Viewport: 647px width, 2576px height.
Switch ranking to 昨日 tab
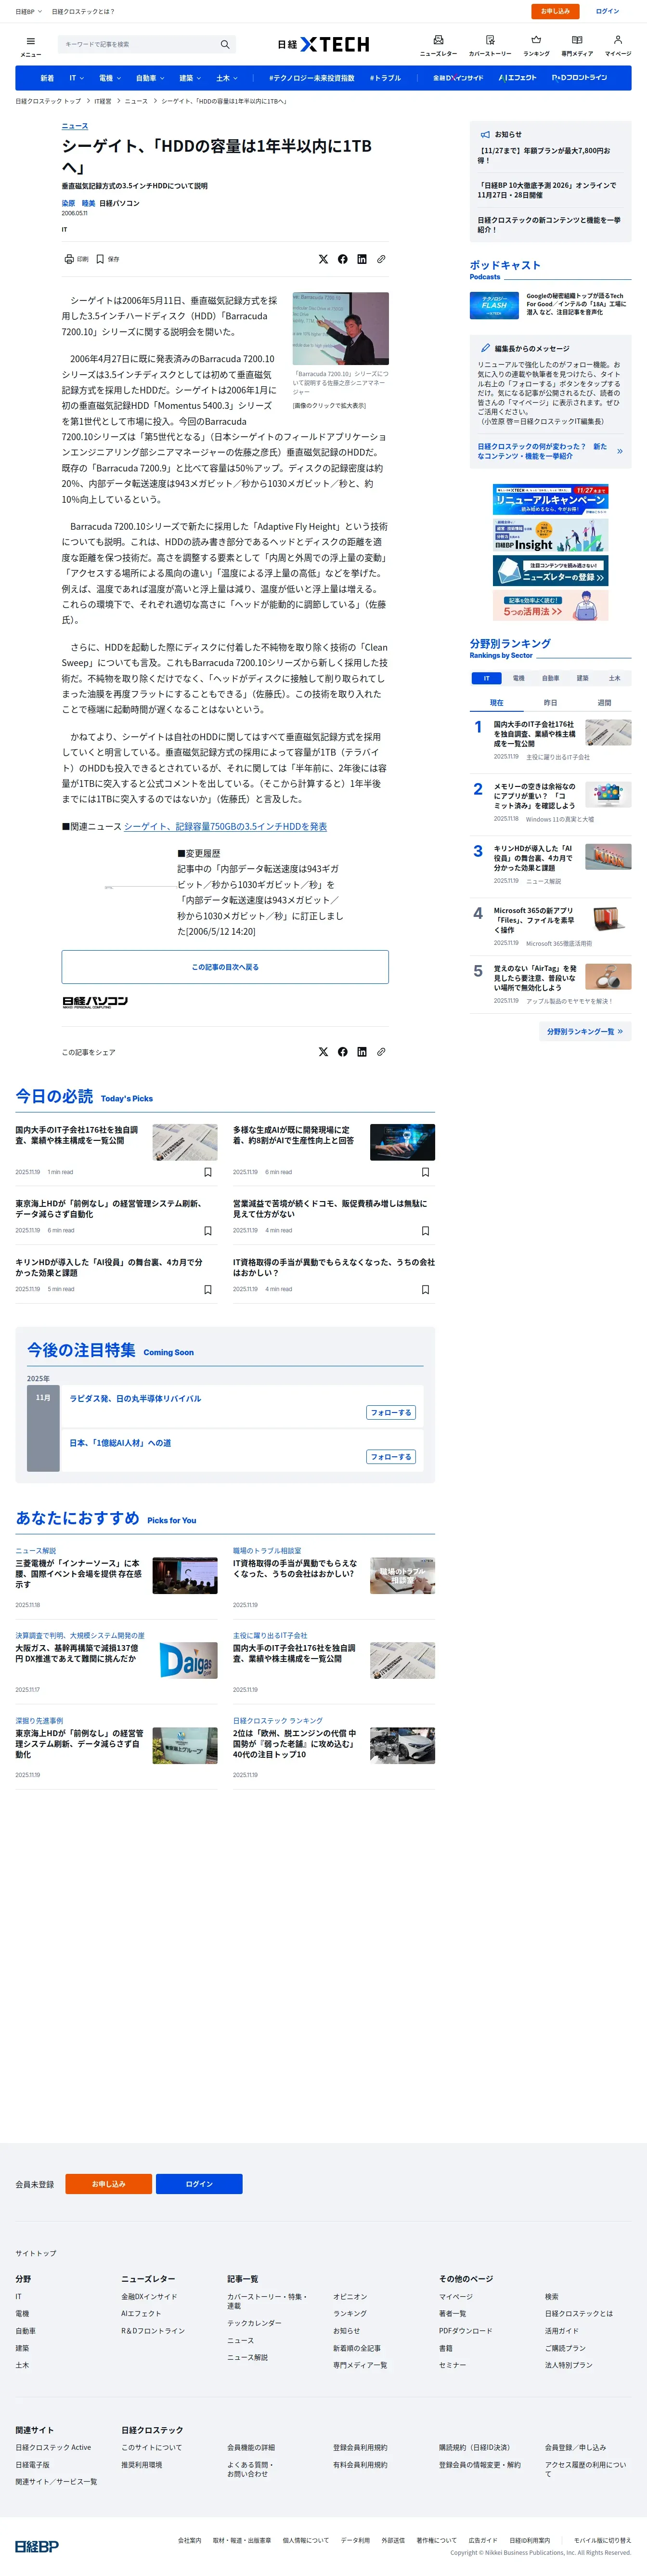coord(550,703)
